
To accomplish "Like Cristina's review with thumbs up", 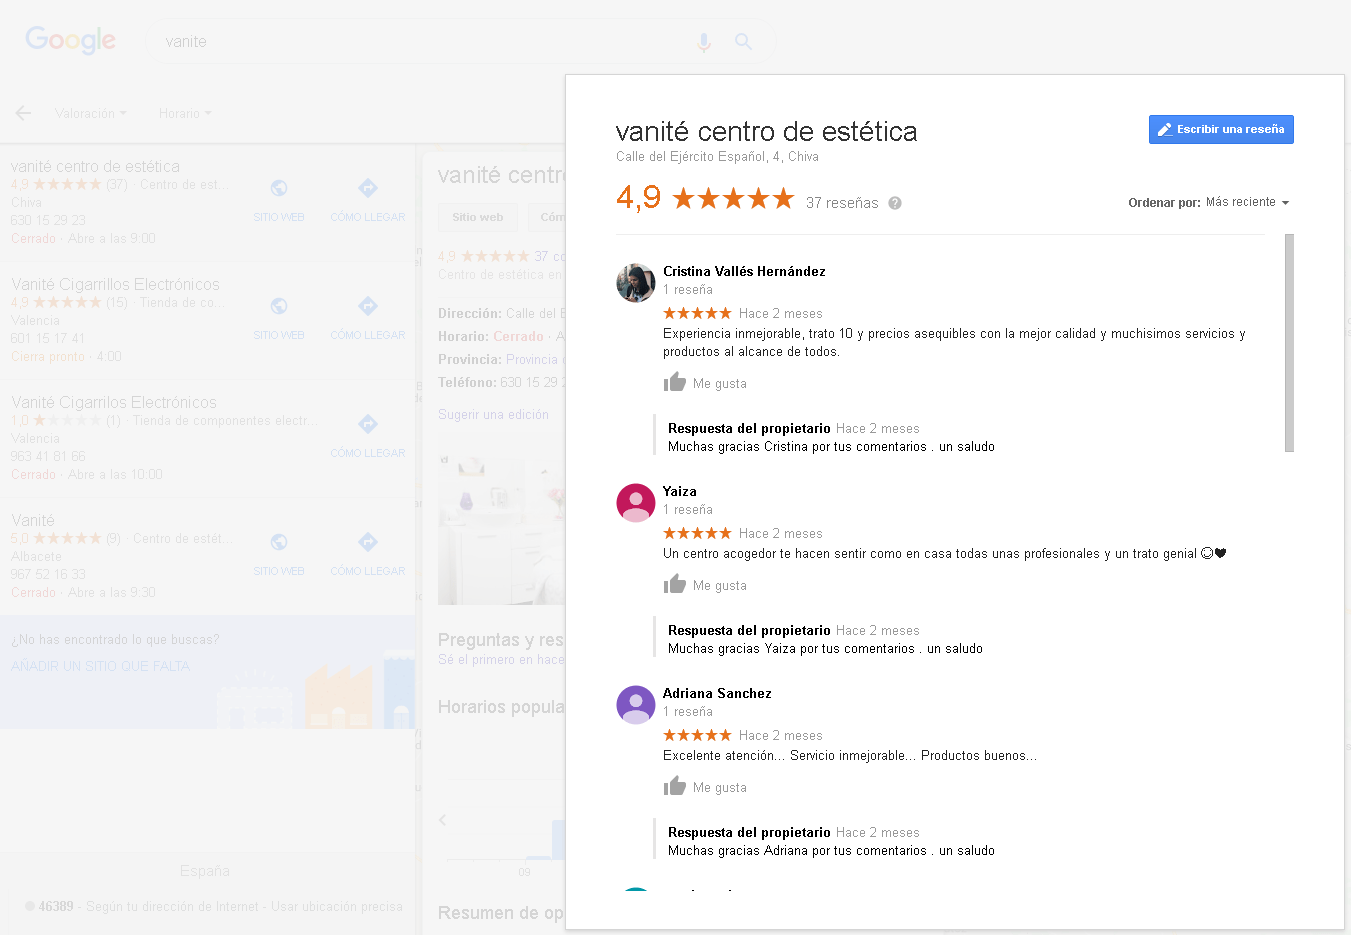I will pos(675,382).
